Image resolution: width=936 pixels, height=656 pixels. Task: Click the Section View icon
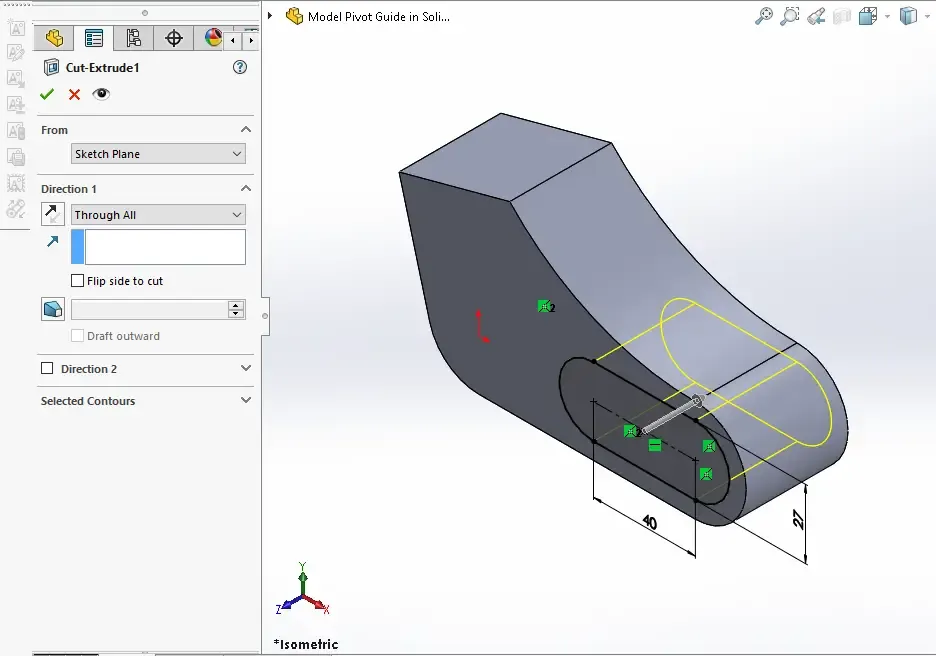(x=842, y=16)
